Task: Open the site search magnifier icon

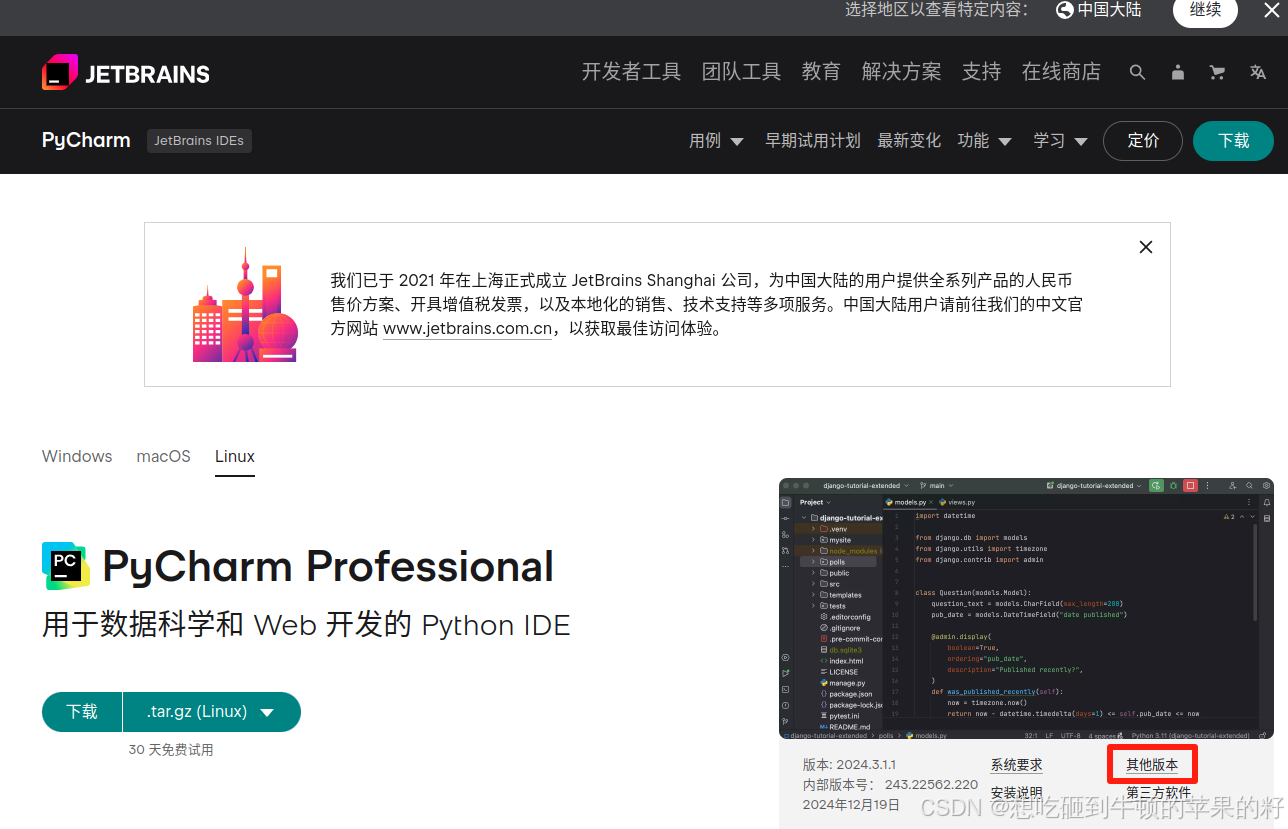Action: 1137,72
